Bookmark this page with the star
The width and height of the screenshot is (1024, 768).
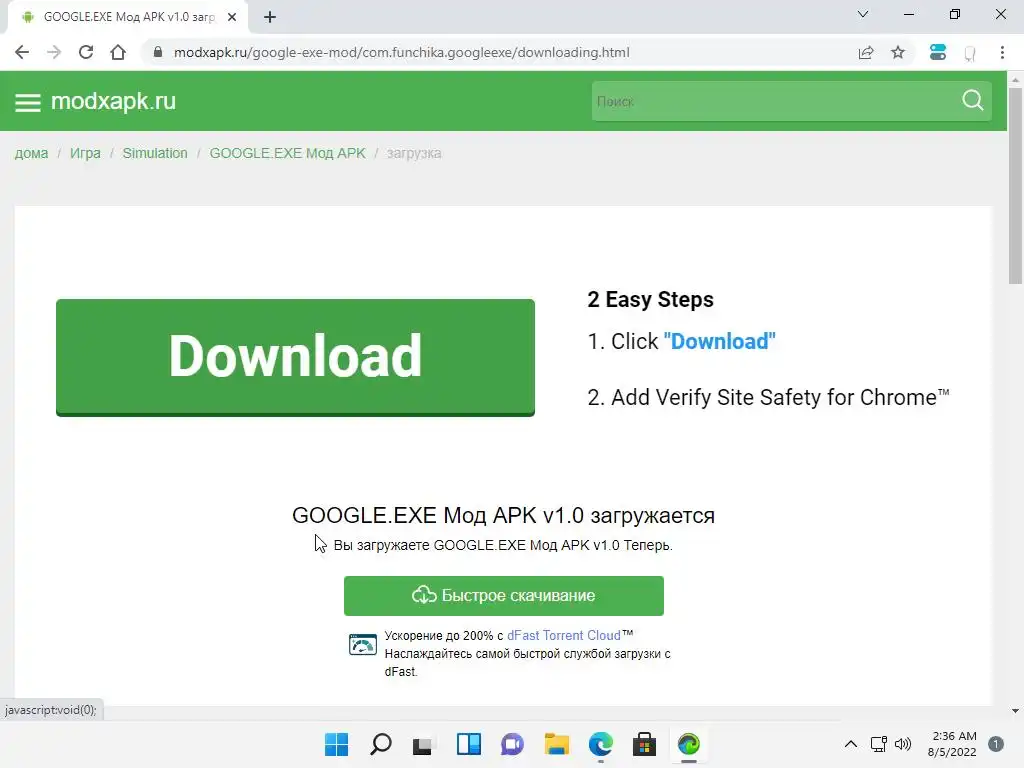pos(898,52)
